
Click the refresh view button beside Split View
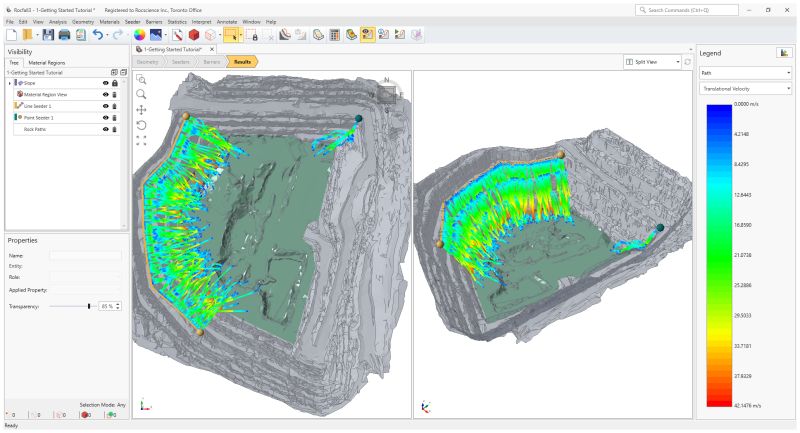(687, 62)
